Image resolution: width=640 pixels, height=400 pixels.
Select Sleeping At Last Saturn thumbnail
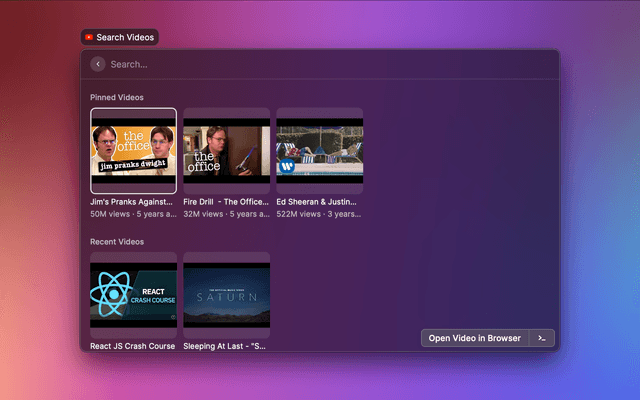pos(227,295)
